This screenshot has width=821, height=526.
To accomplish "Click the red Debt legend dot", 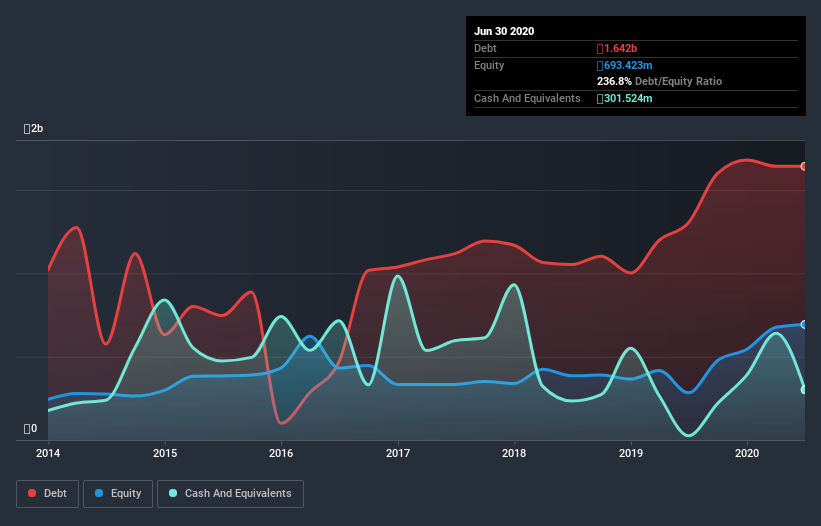I will tap(32, 493).
